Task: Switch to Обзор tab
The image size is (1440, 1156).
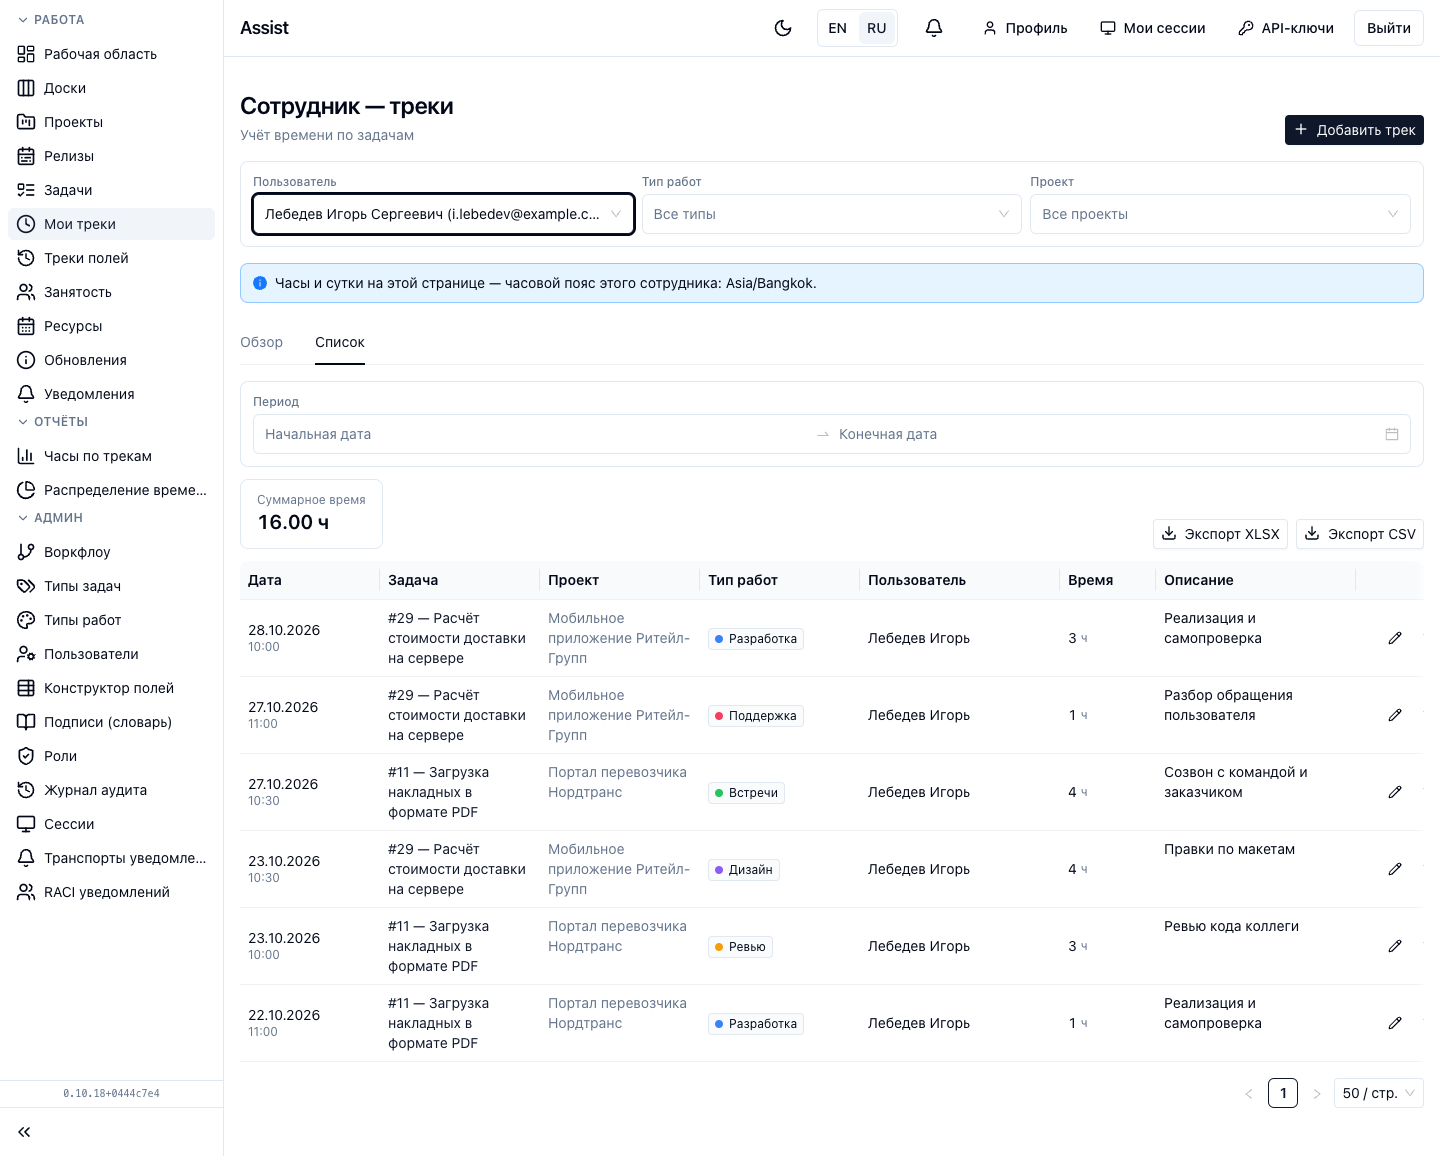Action: tap(262, 342)
